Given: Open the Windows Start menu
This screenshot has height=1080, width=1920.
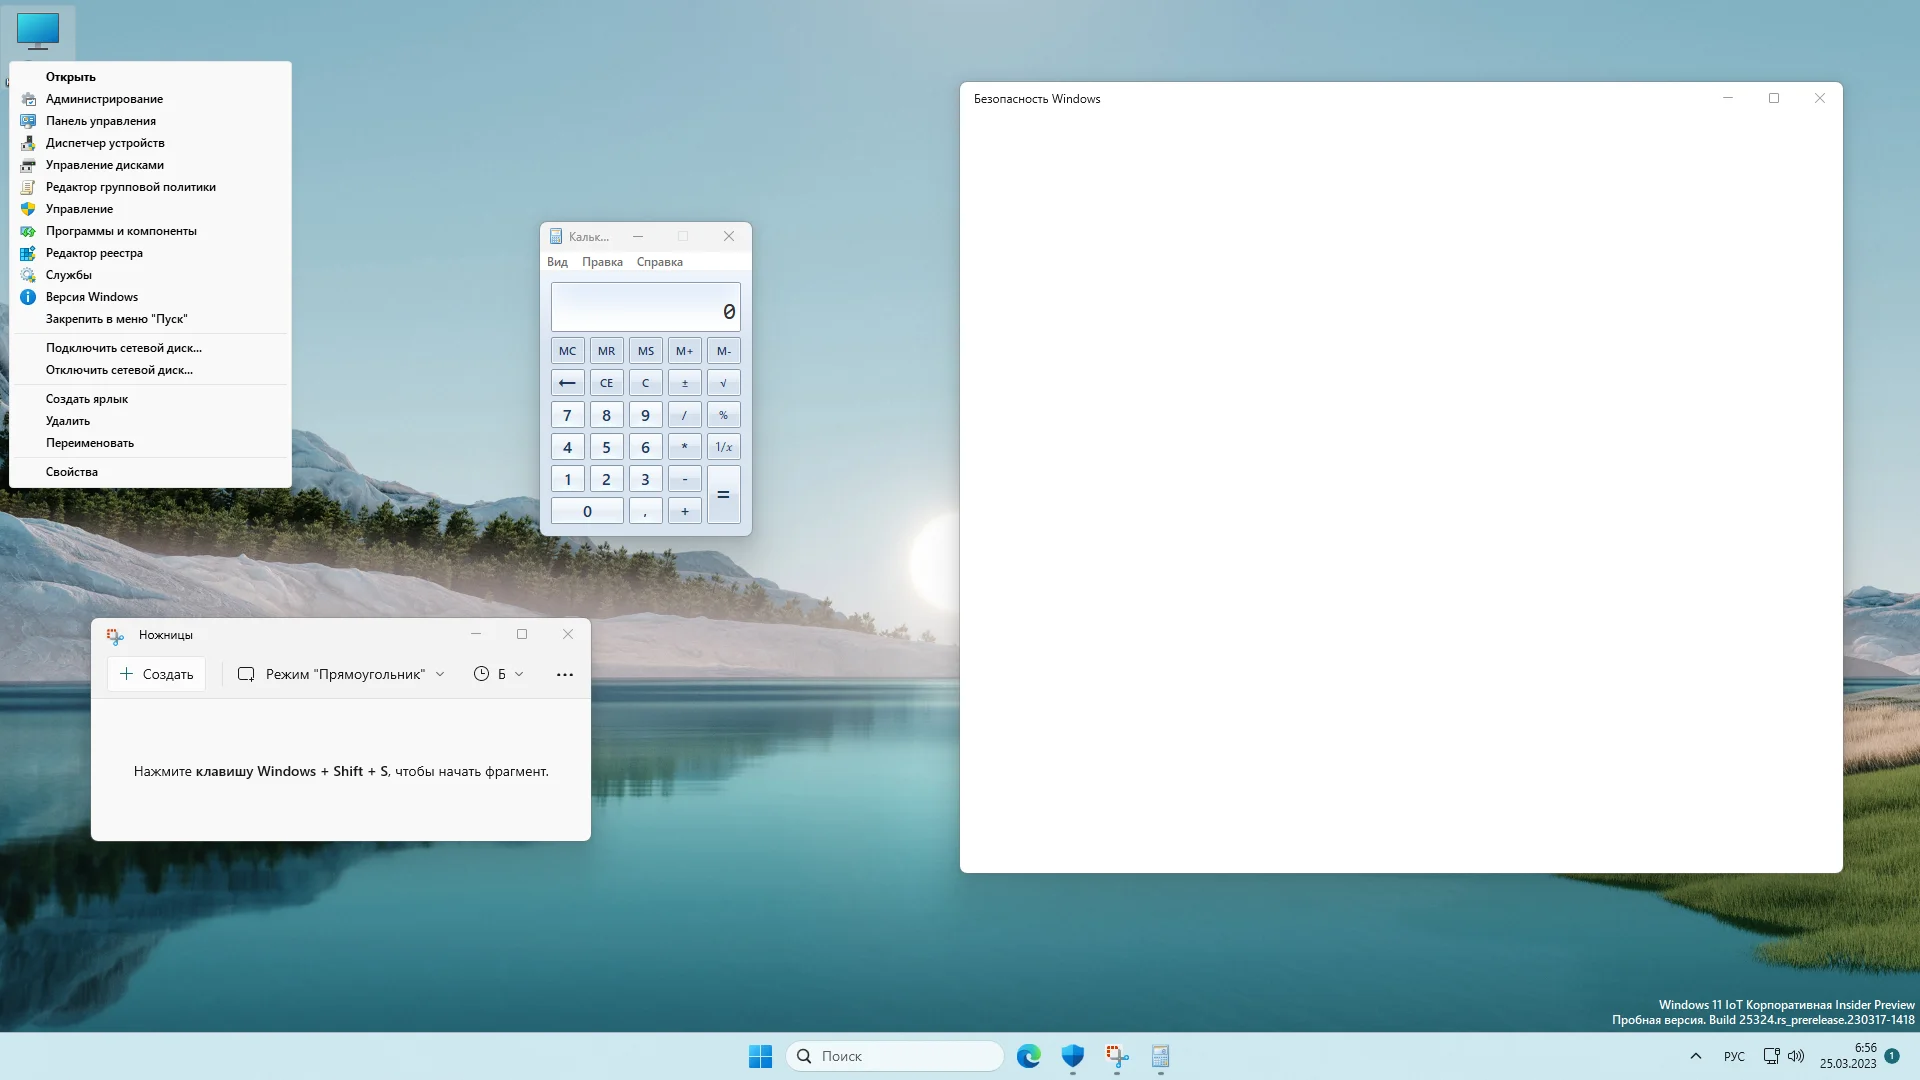Looking at the screenshot, I should (760, 1056).
